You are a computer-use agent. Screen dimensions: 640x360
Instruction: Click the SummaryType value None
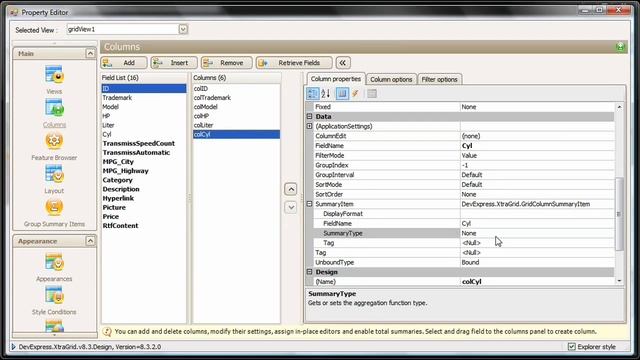coord(537,233)
